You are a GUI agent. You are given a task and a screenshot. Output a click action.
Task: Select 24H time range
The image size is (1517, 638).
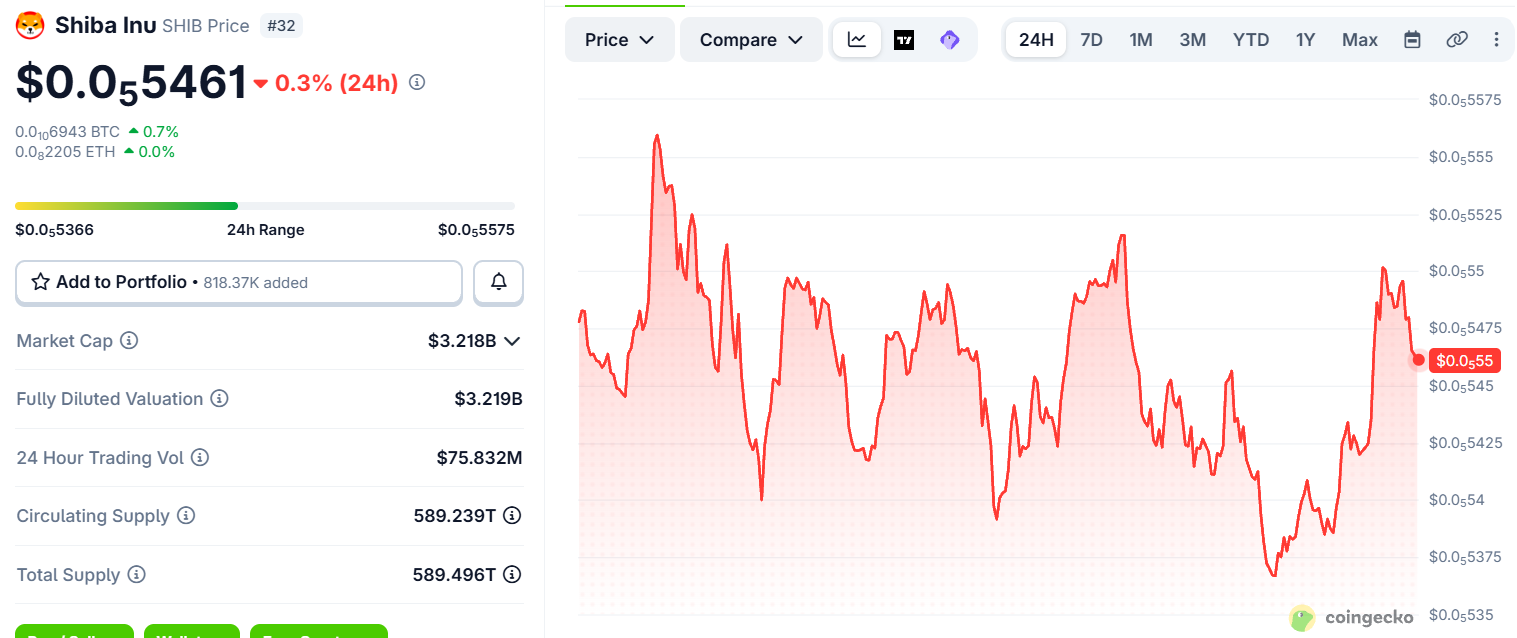(1036, 40)
